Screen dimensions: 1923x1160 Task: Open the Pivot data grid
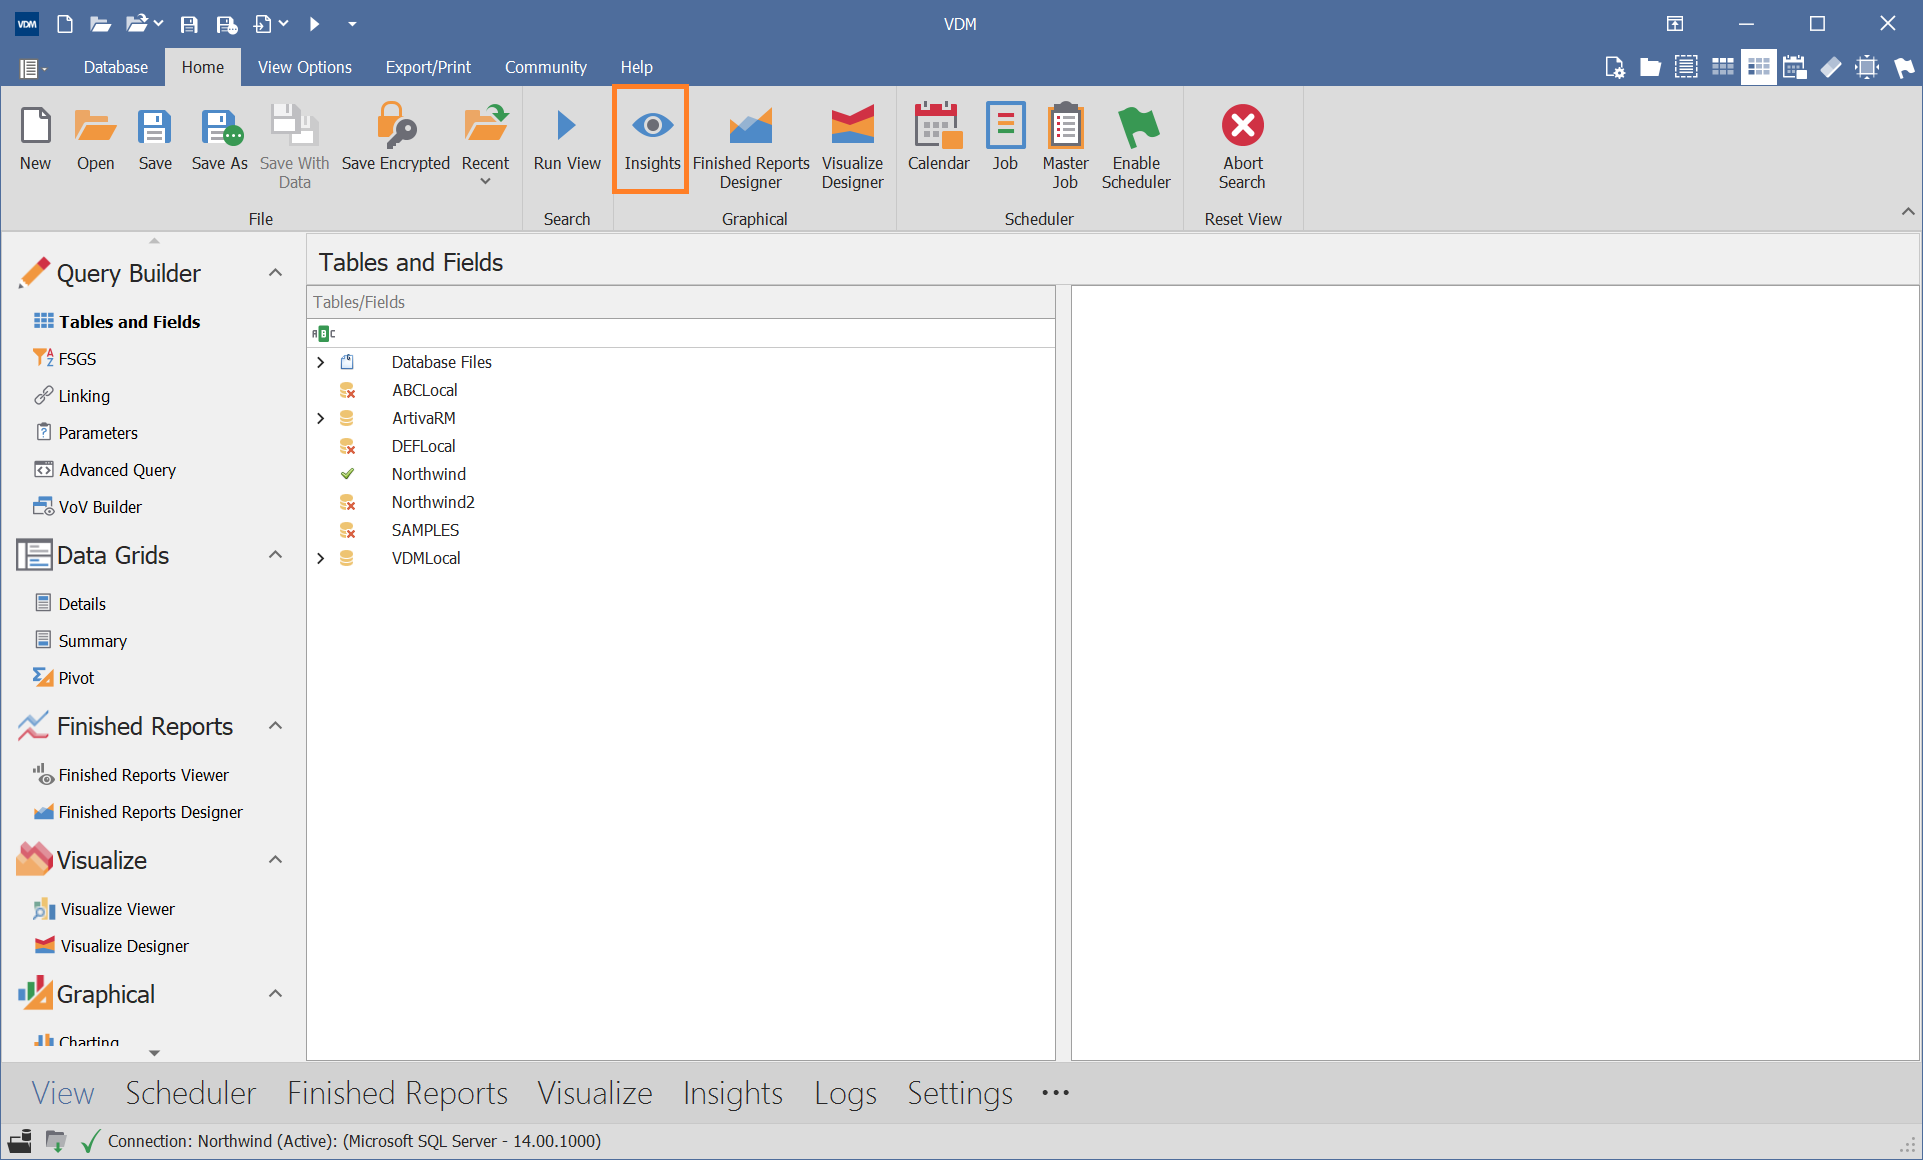(76, 678)
